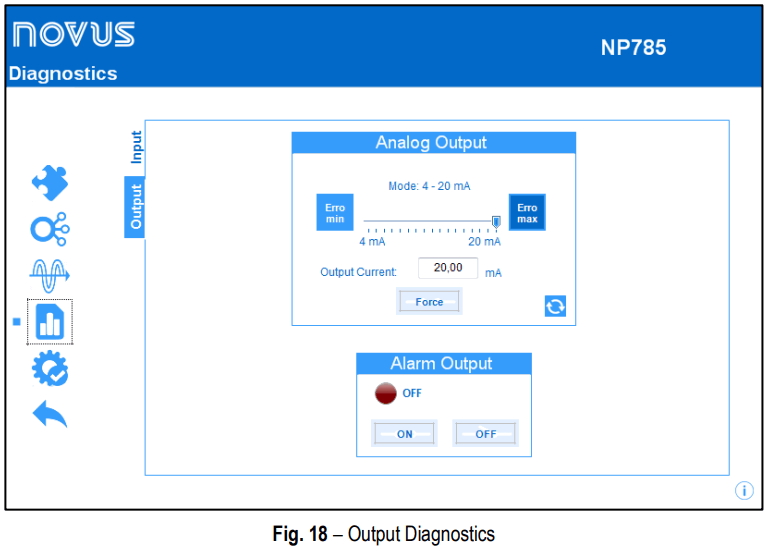Screen dimensions: 767x551
Task: Select the bar chart diagnostics icon
Action: pos(50,321)
